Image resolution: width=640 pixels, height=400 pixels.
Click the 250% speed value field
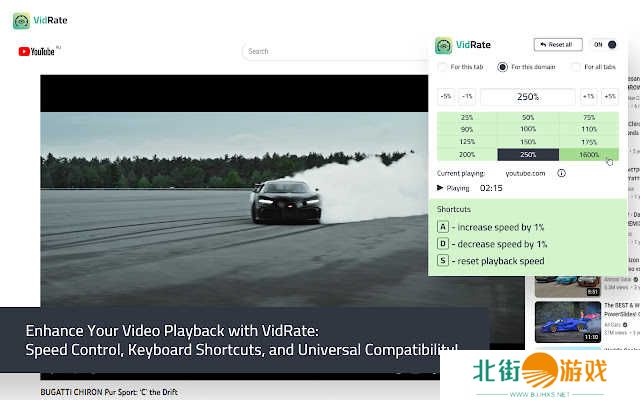(528, 97)
